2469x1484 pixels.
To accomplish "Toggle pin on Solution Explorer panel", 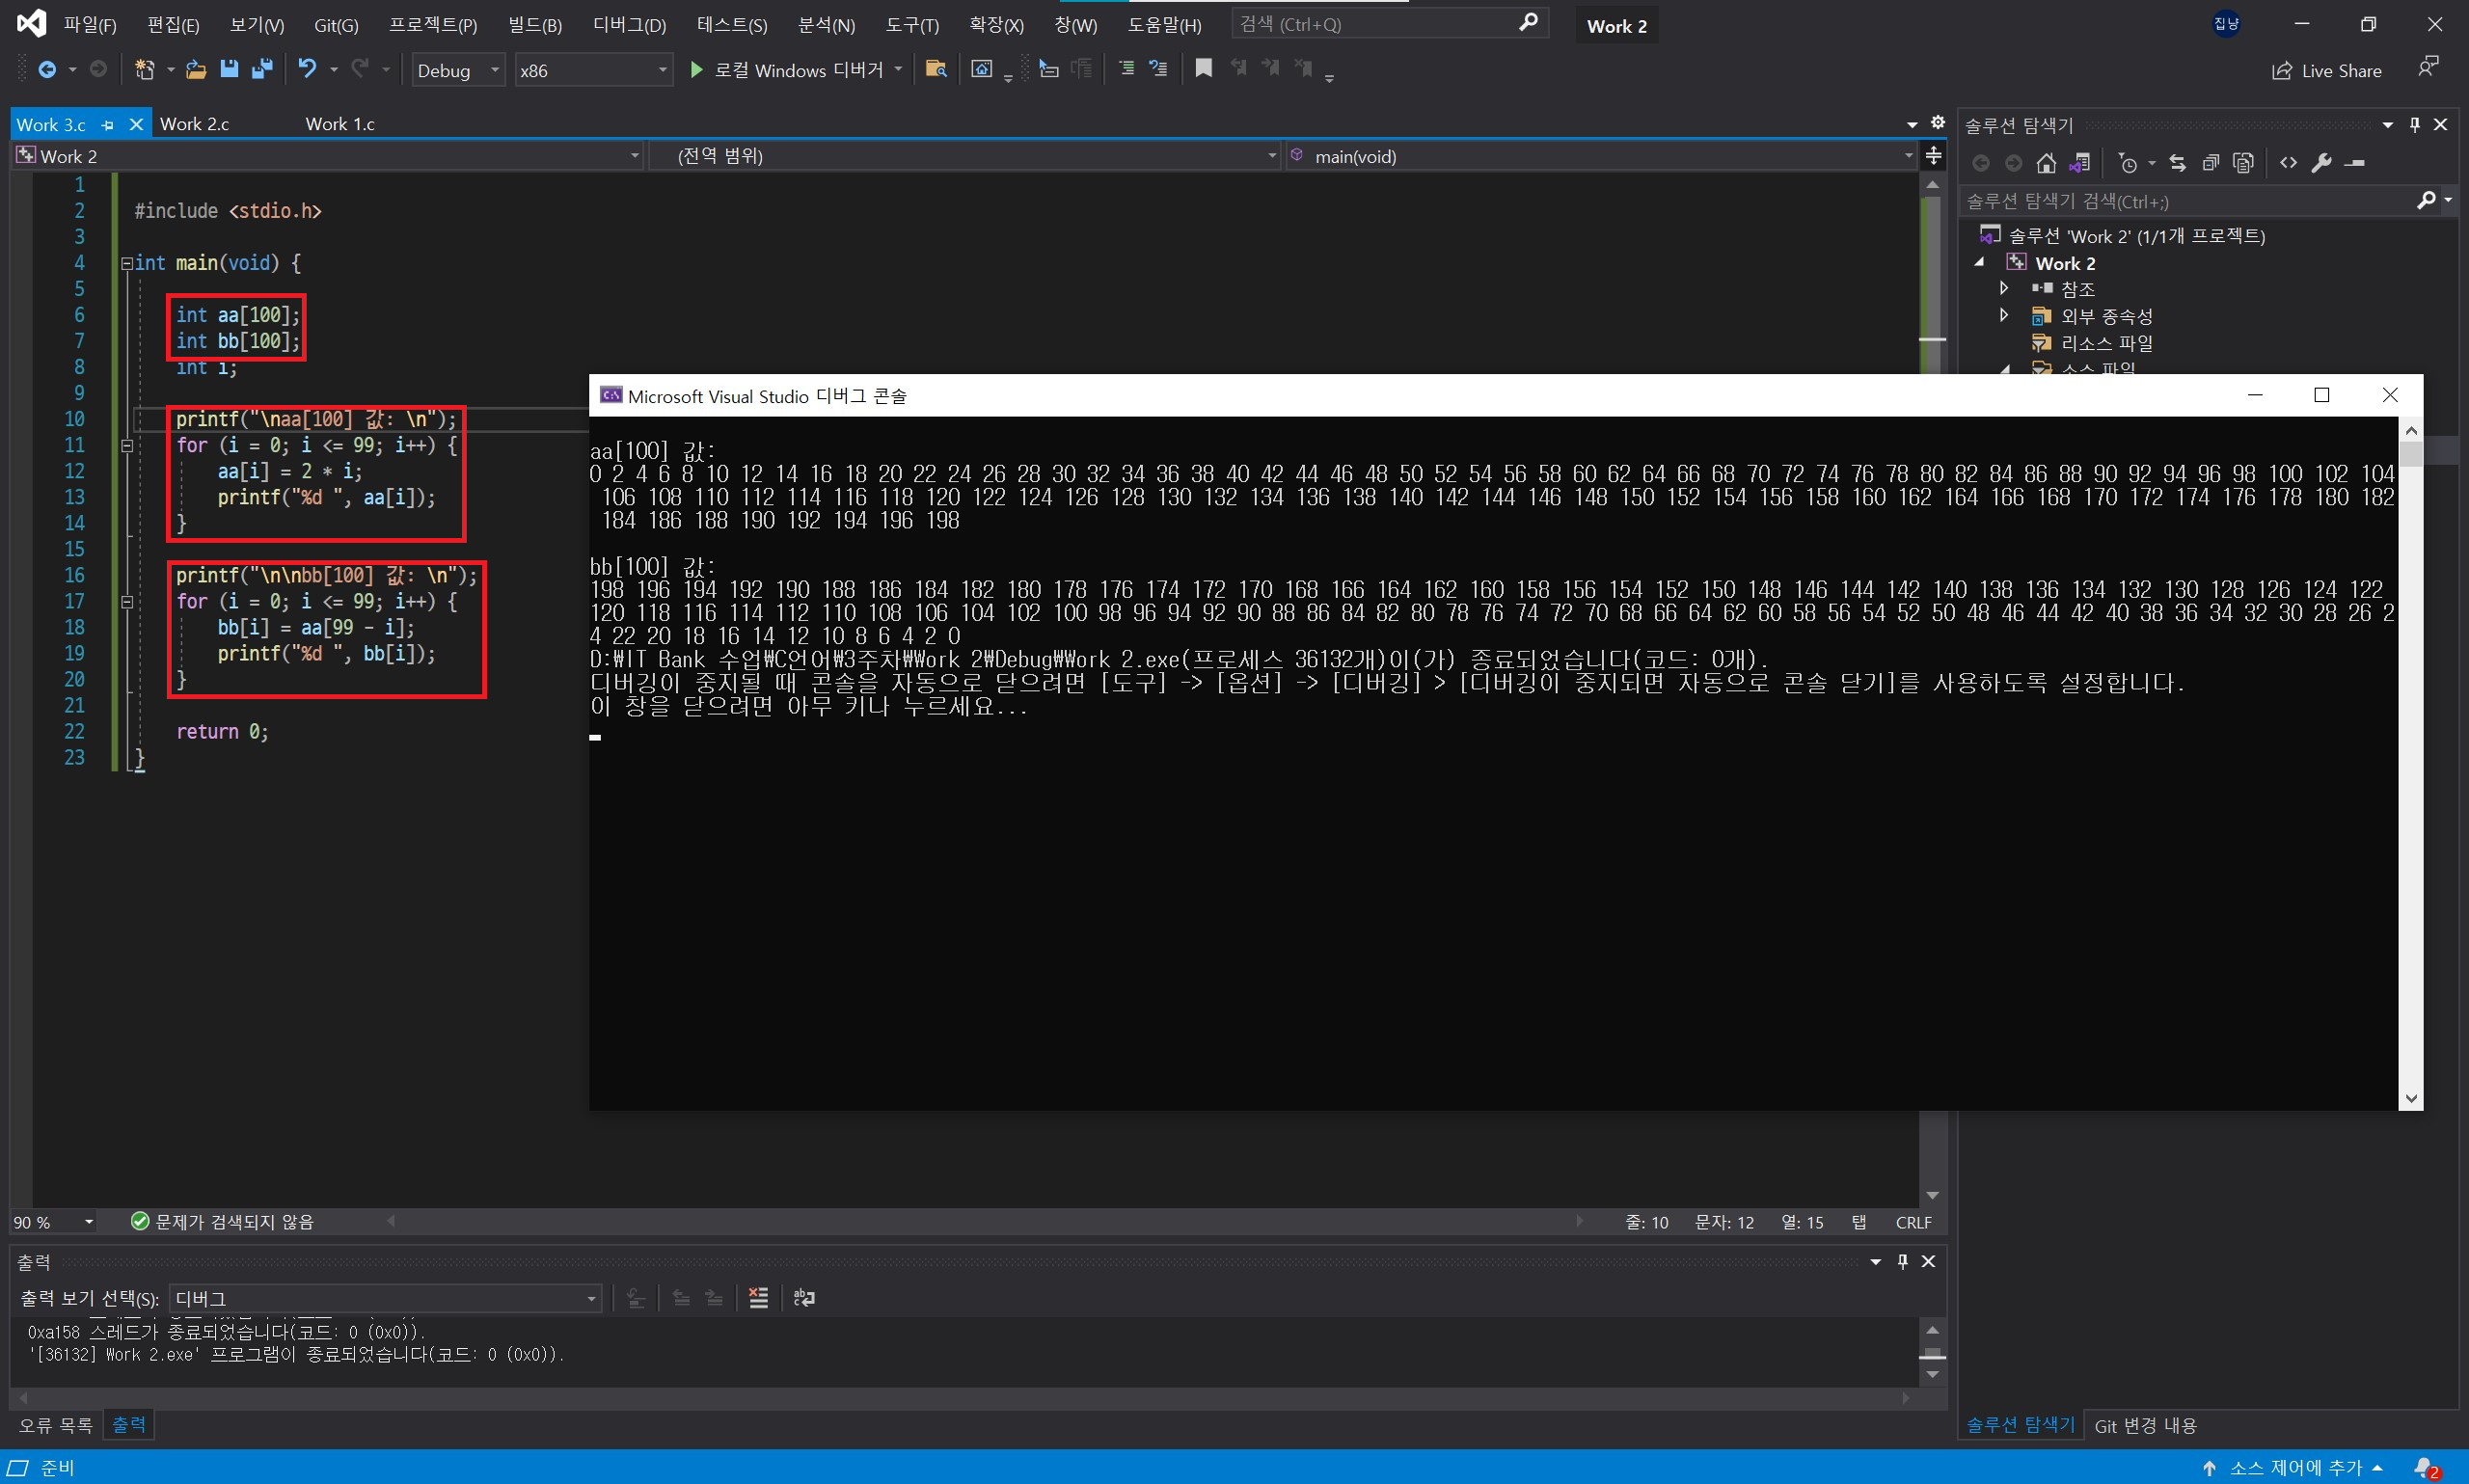I will tap(2414, 125).
